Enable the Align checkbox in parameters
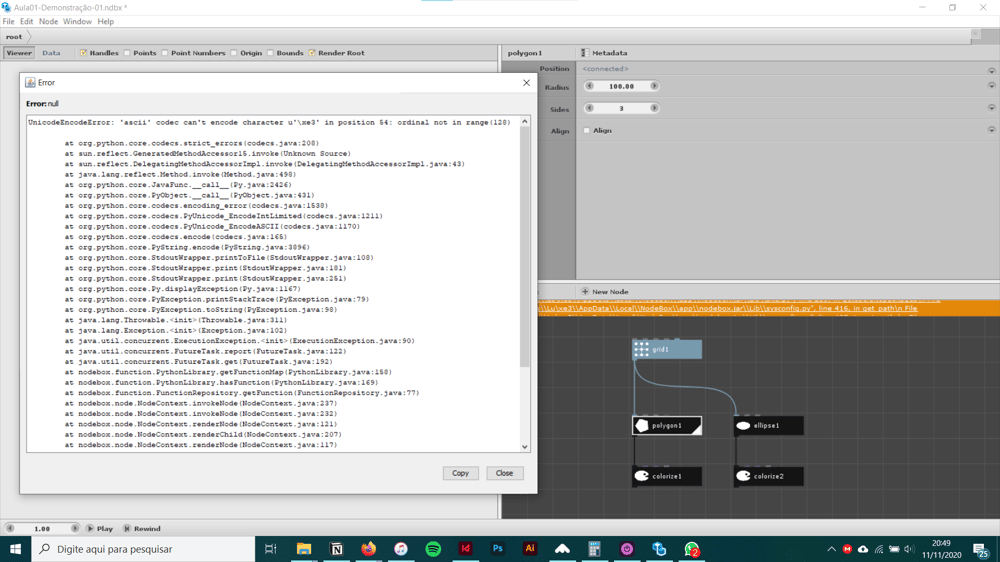 tap(587, 131)
